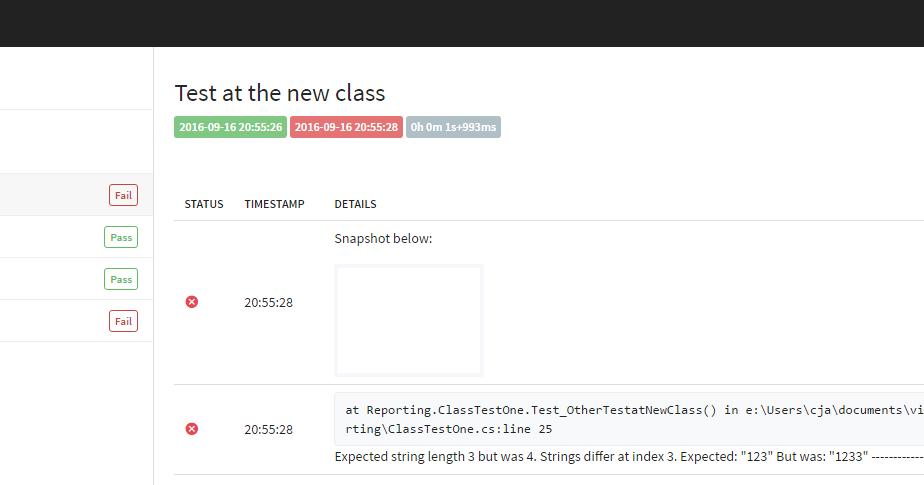The image size is (924, 485).
Task: Click the TIMESTAMP column header
Action: coord(275,204)
